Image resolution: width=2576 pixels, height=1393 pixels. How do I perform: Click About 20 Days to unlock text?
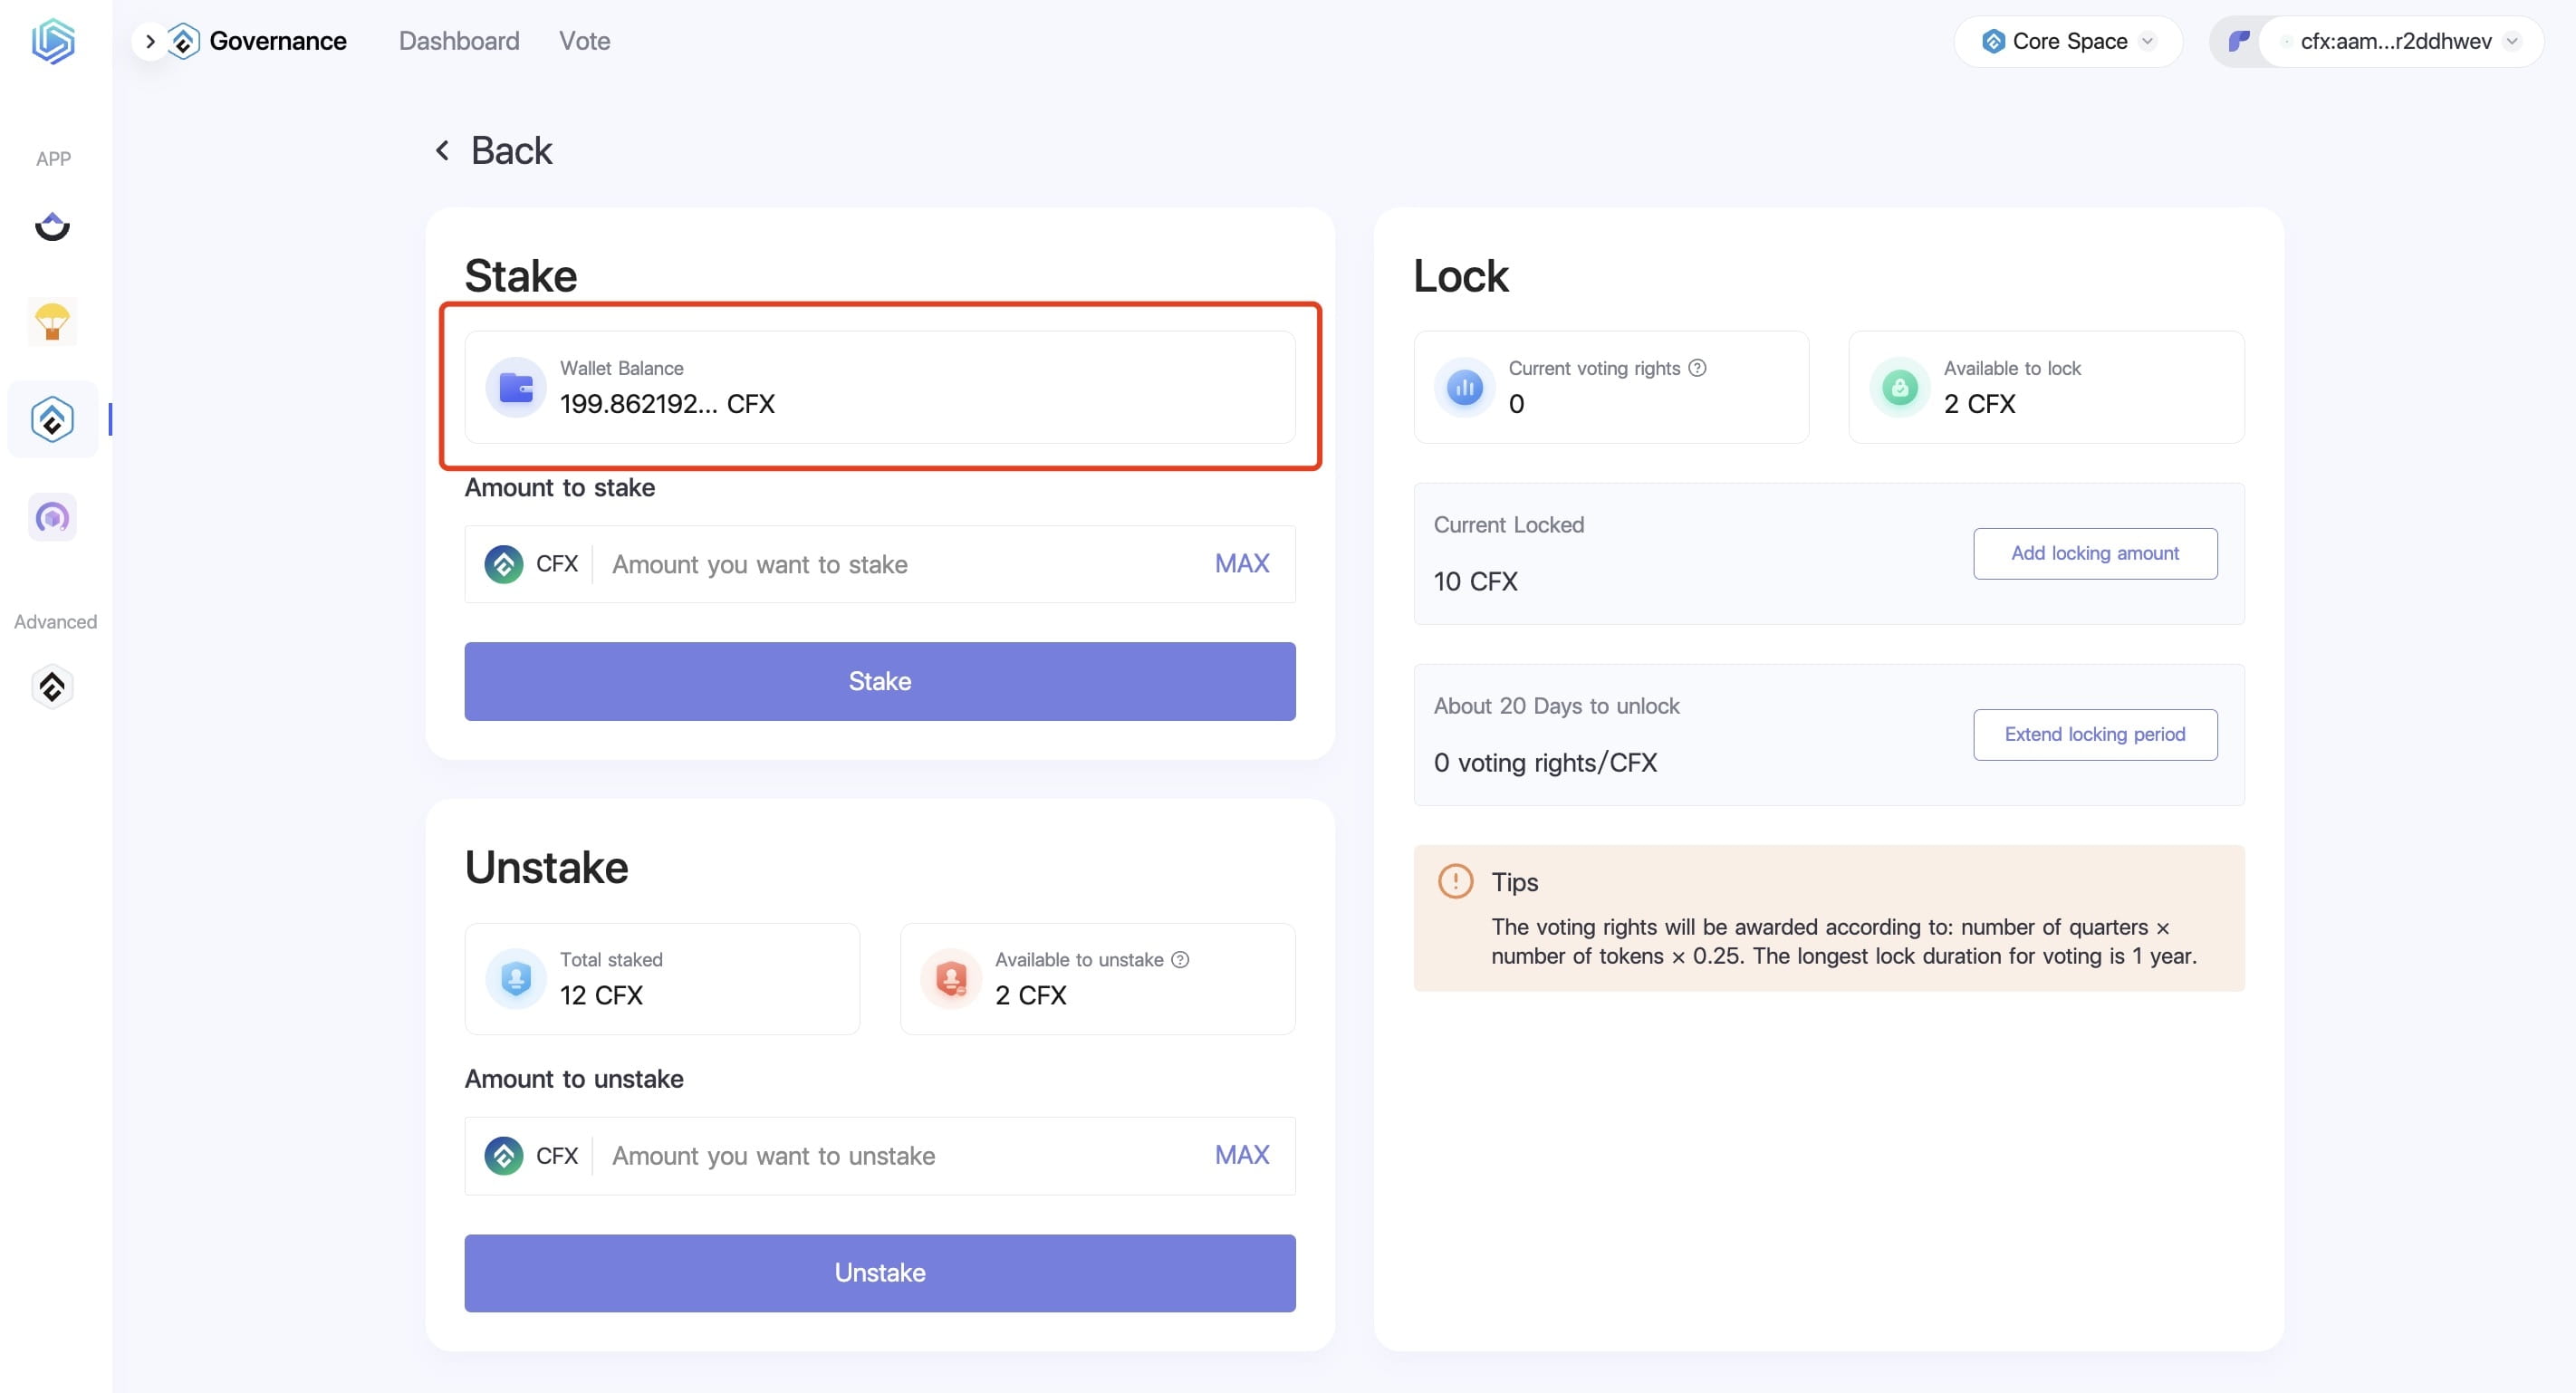[x=1556, y=706]
